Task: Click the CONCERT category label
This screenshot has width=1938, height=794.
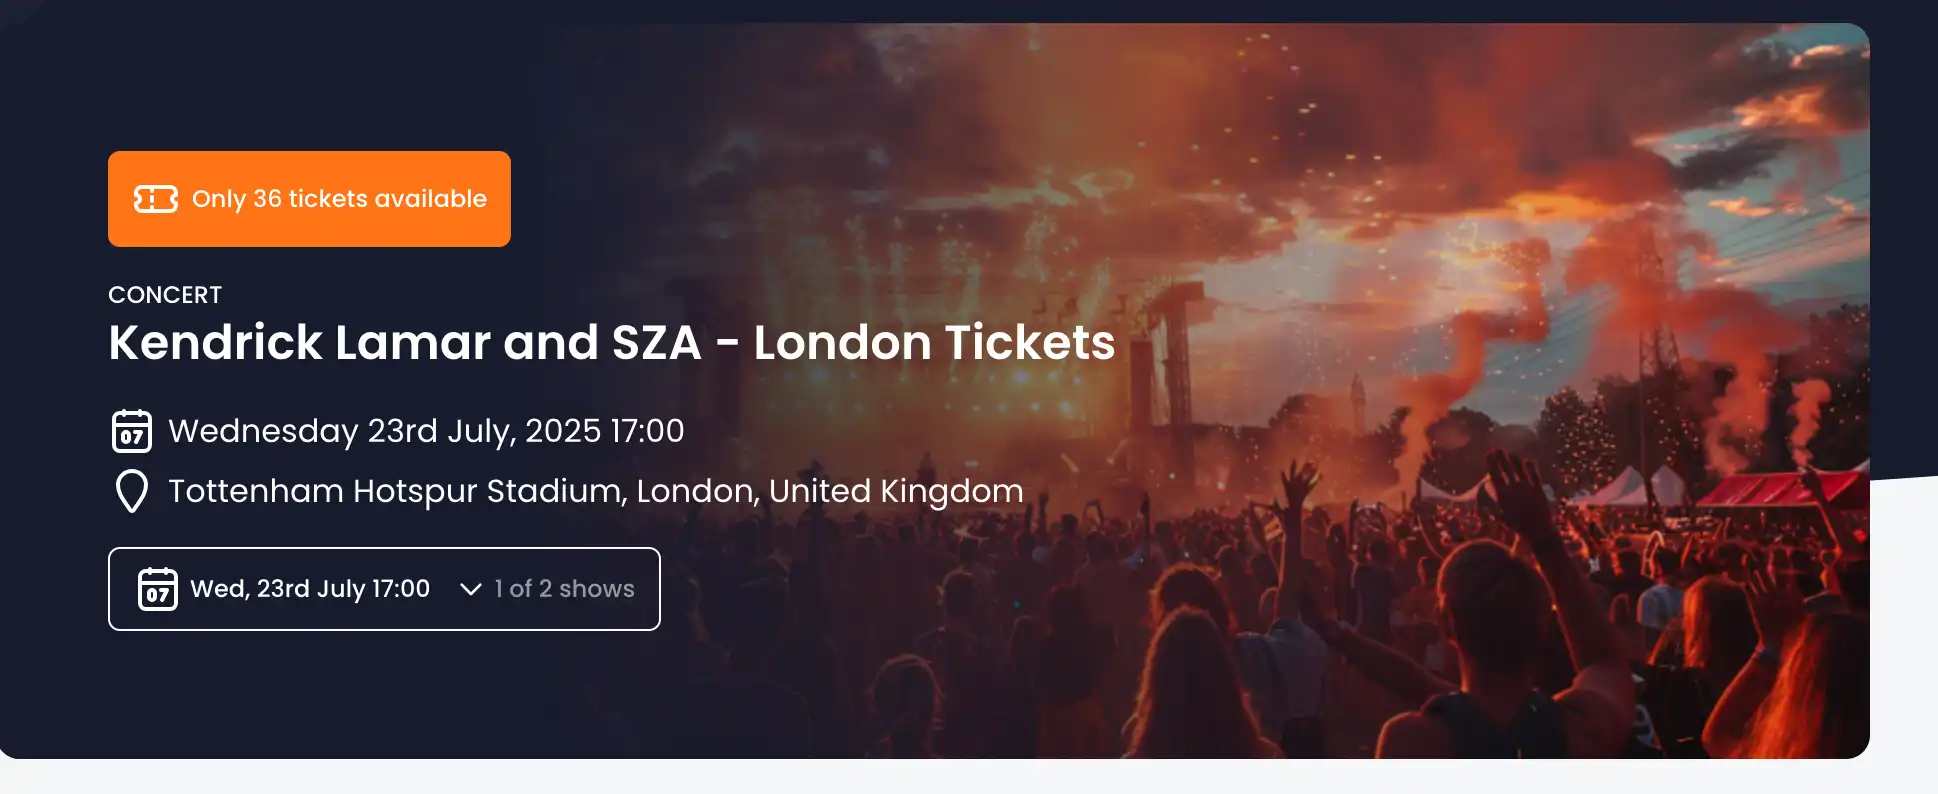Action: coord(165,294)
